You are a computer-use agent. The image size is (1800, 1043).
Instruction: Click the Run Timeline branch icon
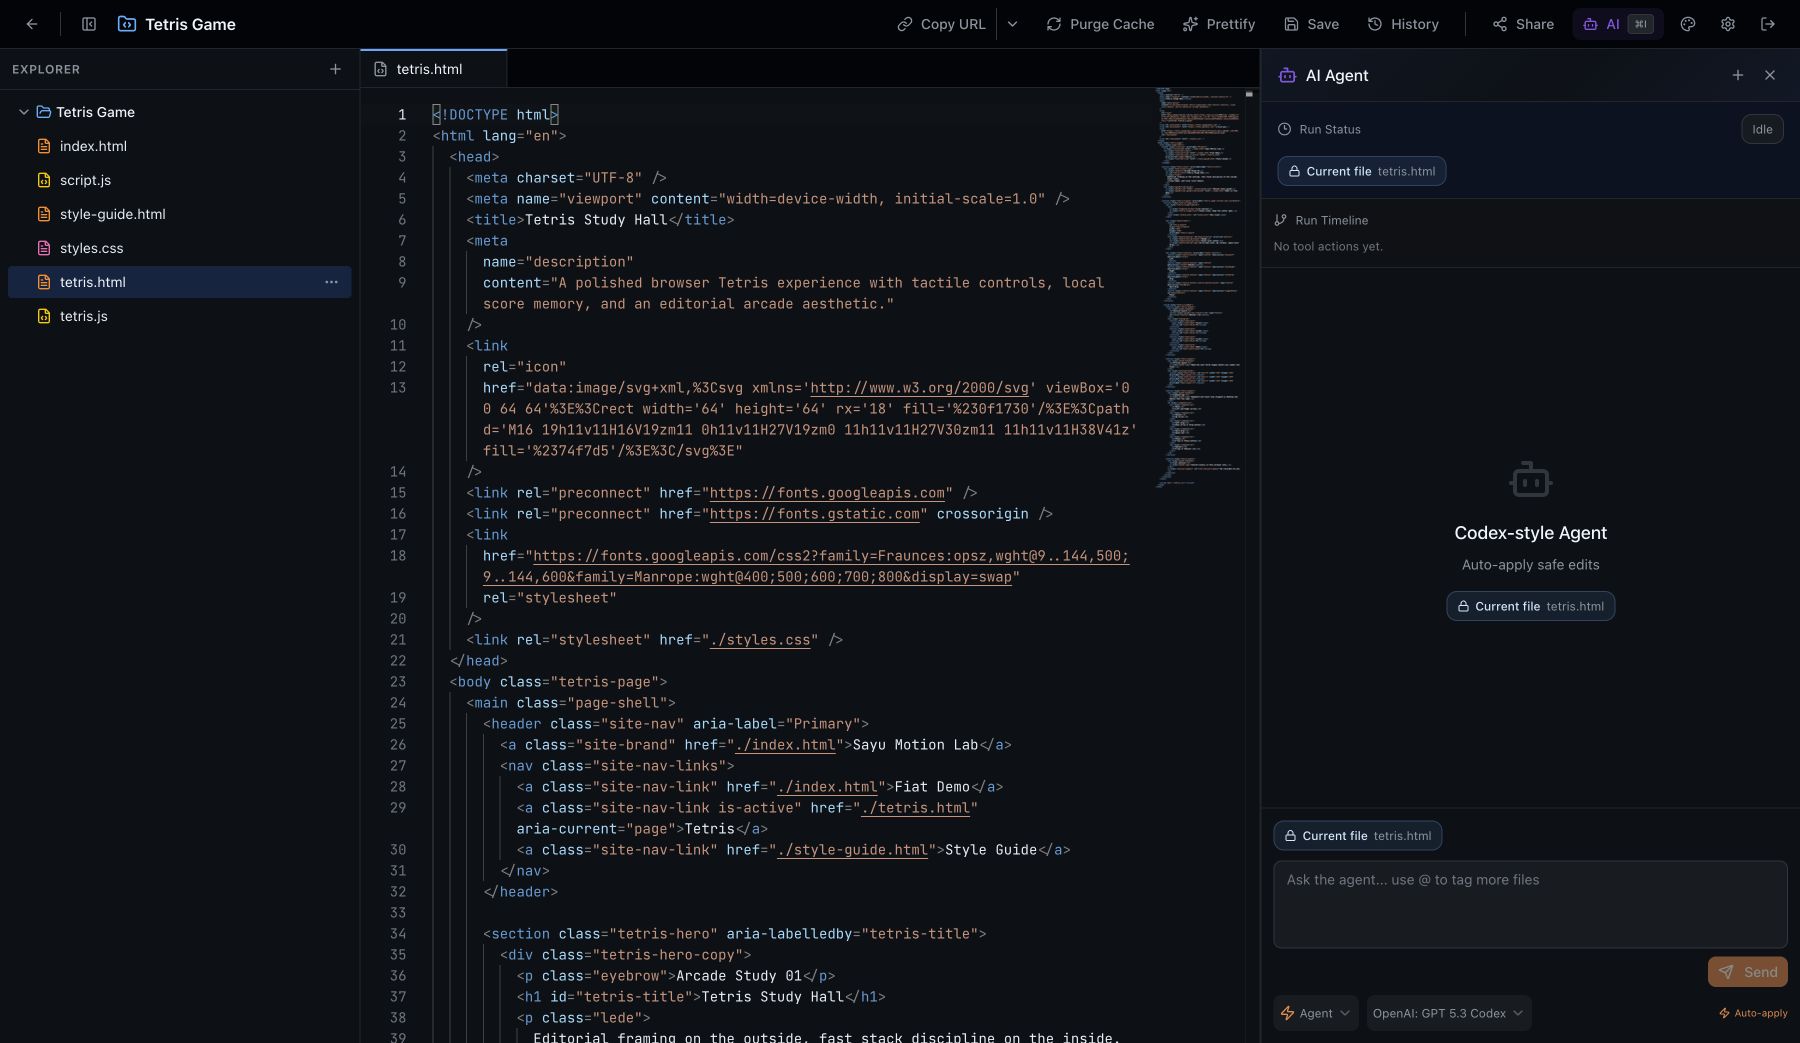(x=1280, y=220)
